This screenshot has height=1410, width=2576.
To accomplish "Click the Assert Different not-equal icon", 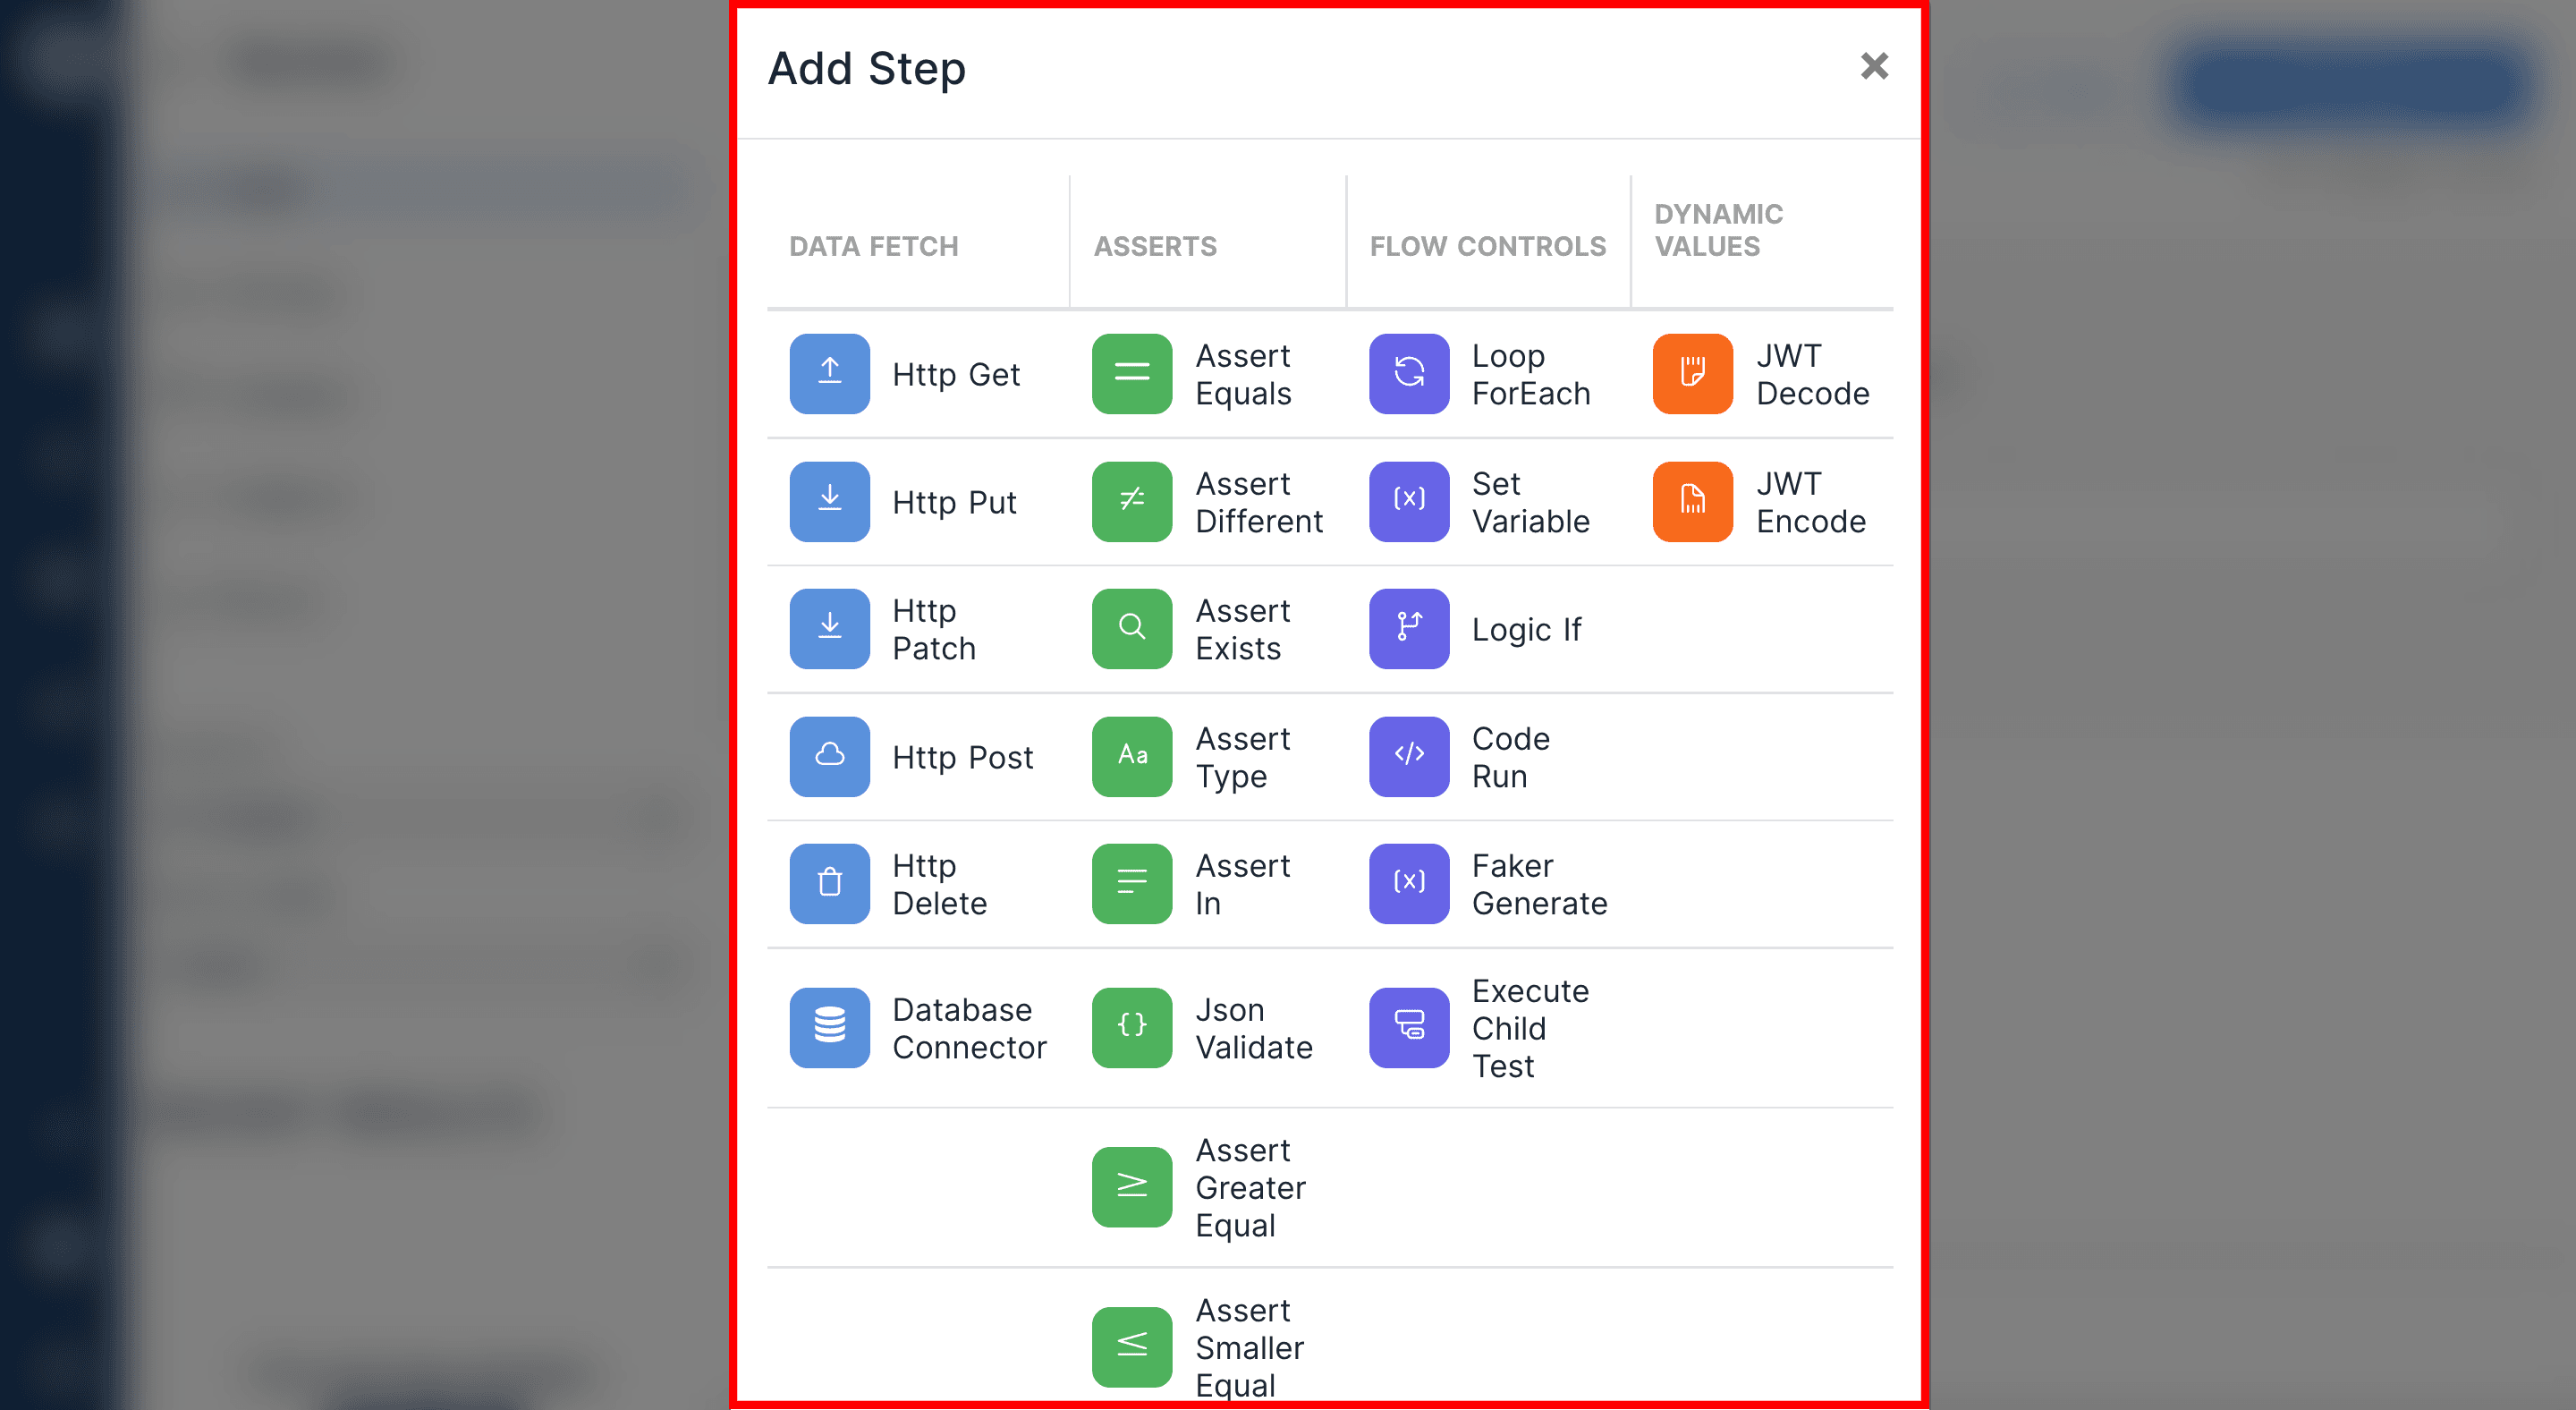I will 1131,501.
